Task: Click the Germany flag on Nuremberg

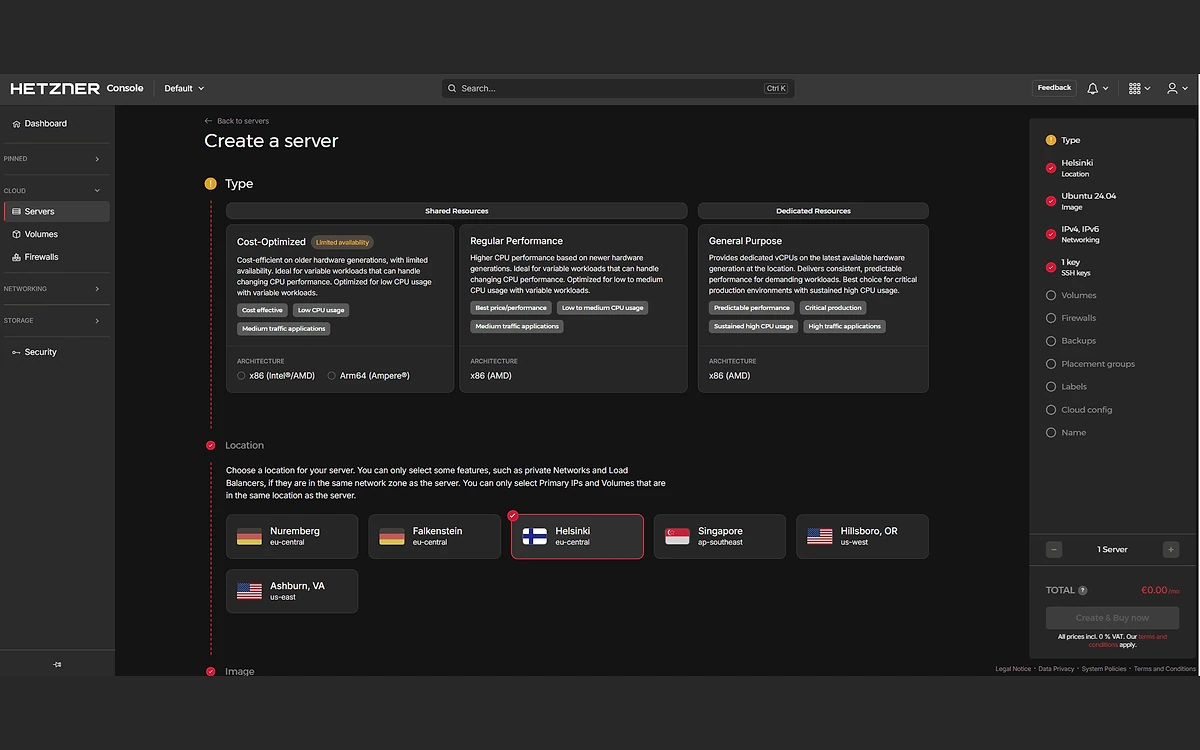Action: point(249,537)
